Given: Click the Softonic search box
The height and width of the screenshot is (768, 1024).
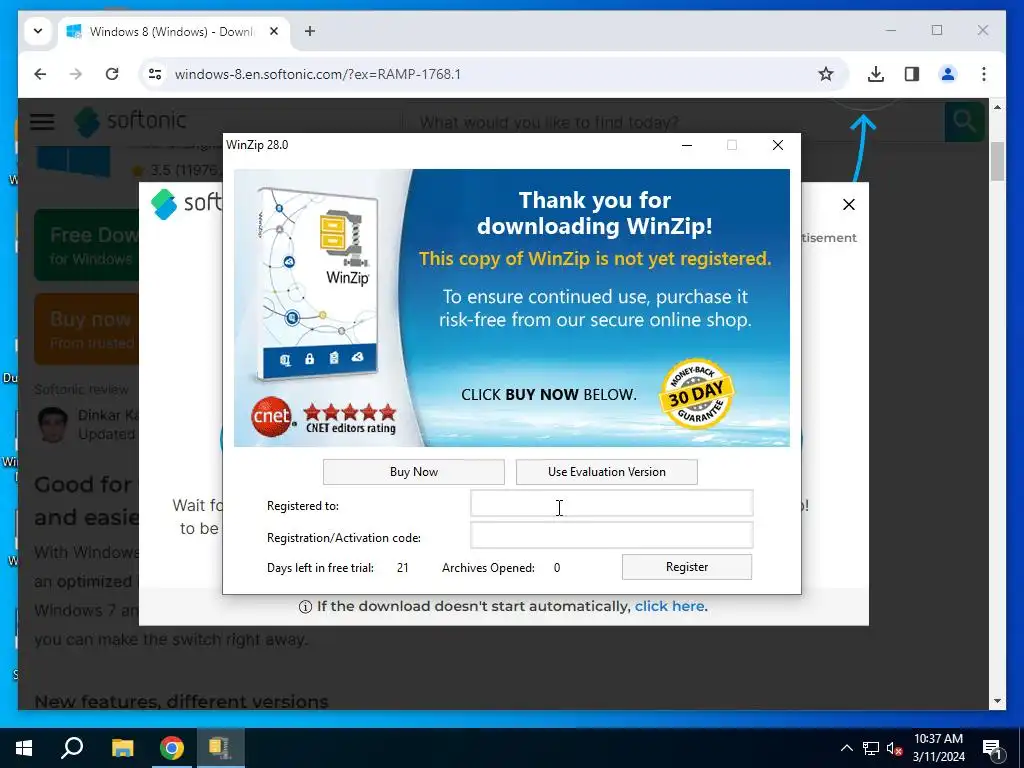Looking at the screenshot, I should tap(673, 122).
